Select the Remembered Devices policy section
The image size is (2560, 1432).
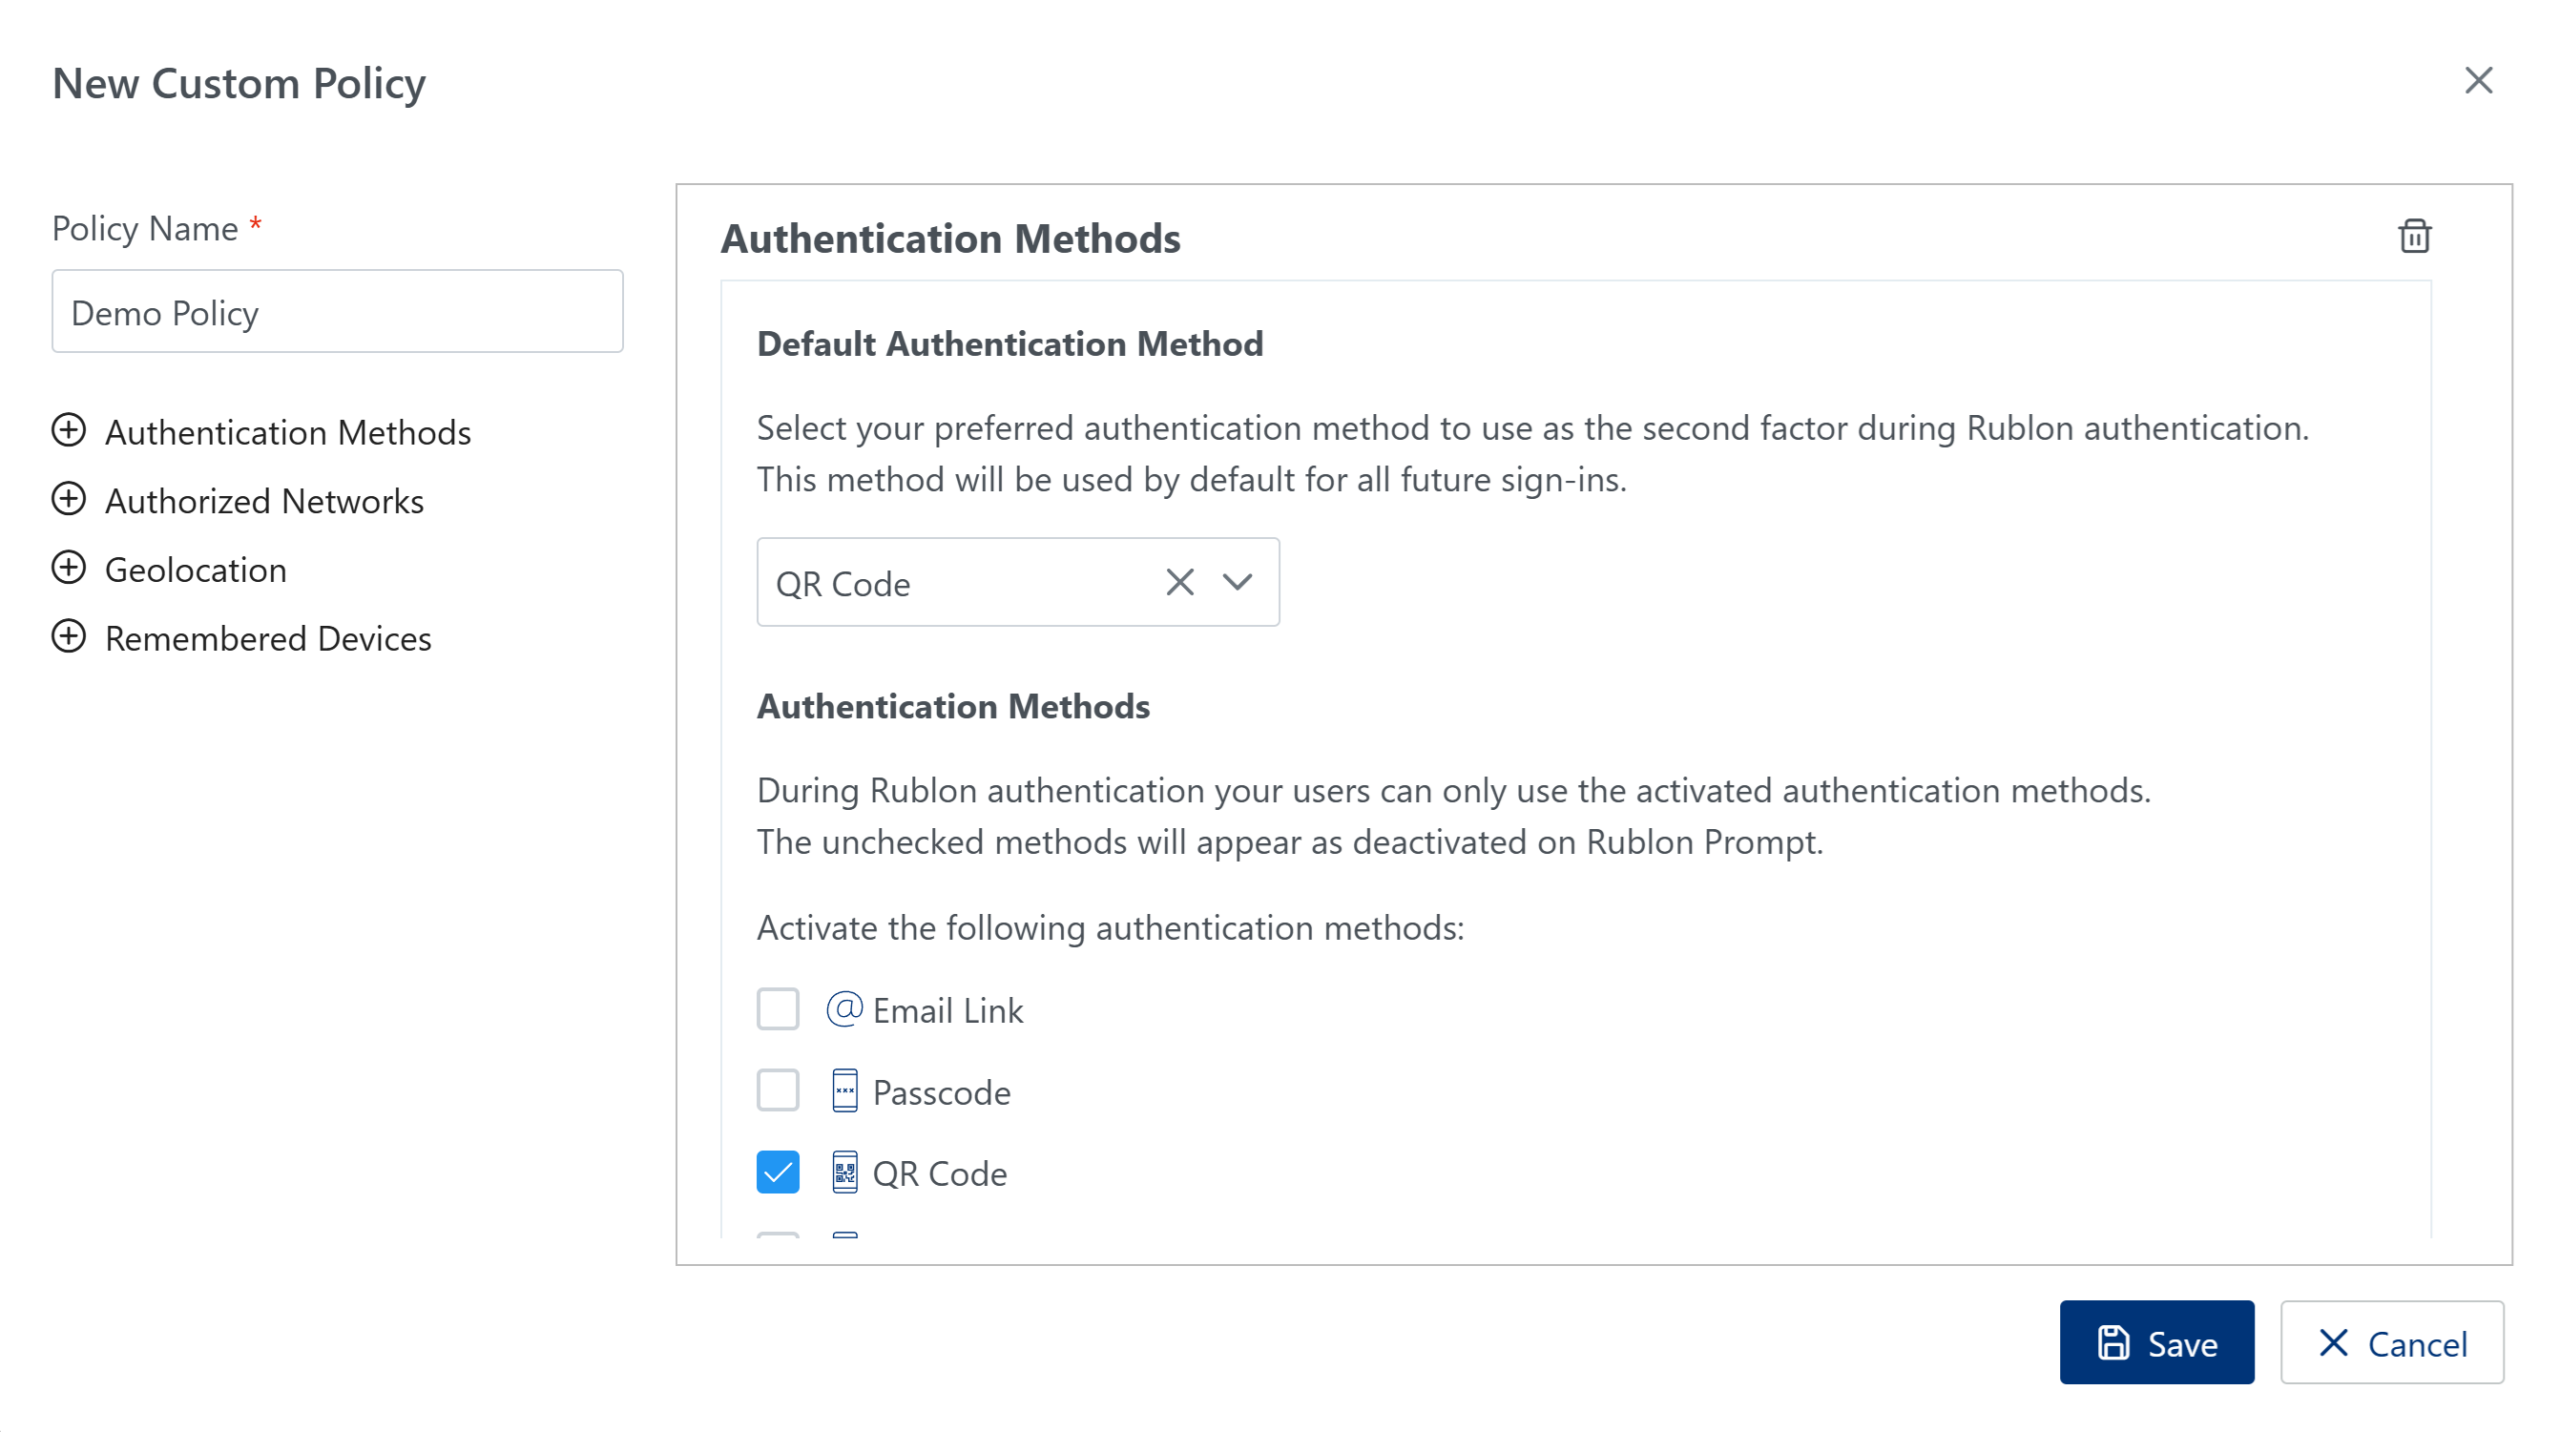click(x=268, y=639)
